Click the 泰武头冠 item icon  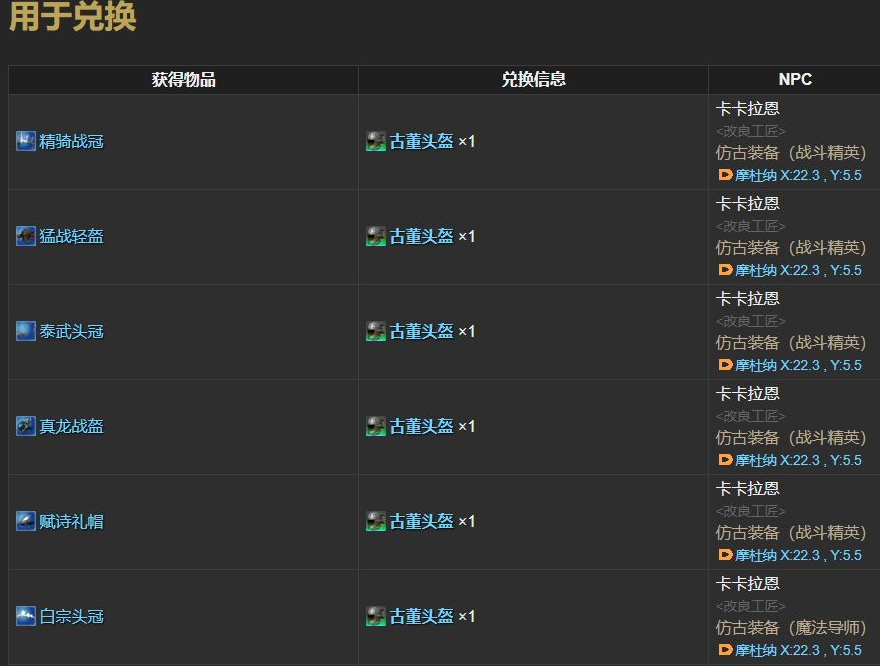[x=26, y=331]
